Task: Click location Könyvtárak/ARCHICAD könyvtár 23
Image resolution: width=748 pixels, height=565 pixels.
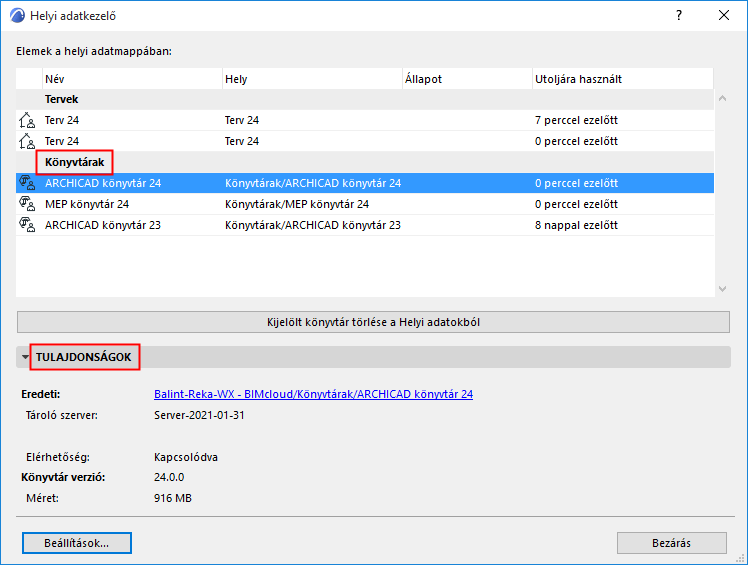Action: coord(312,225)
